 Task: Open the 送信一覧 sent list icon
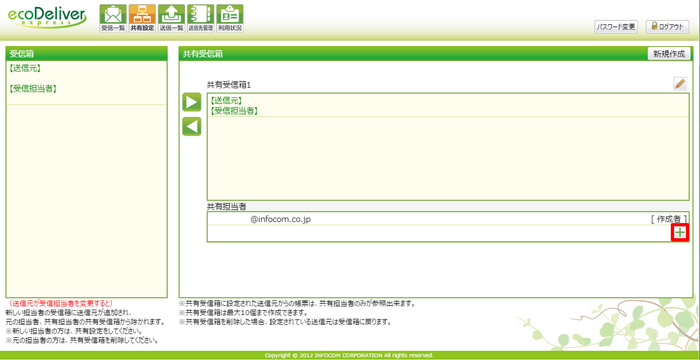click(171, 18)
